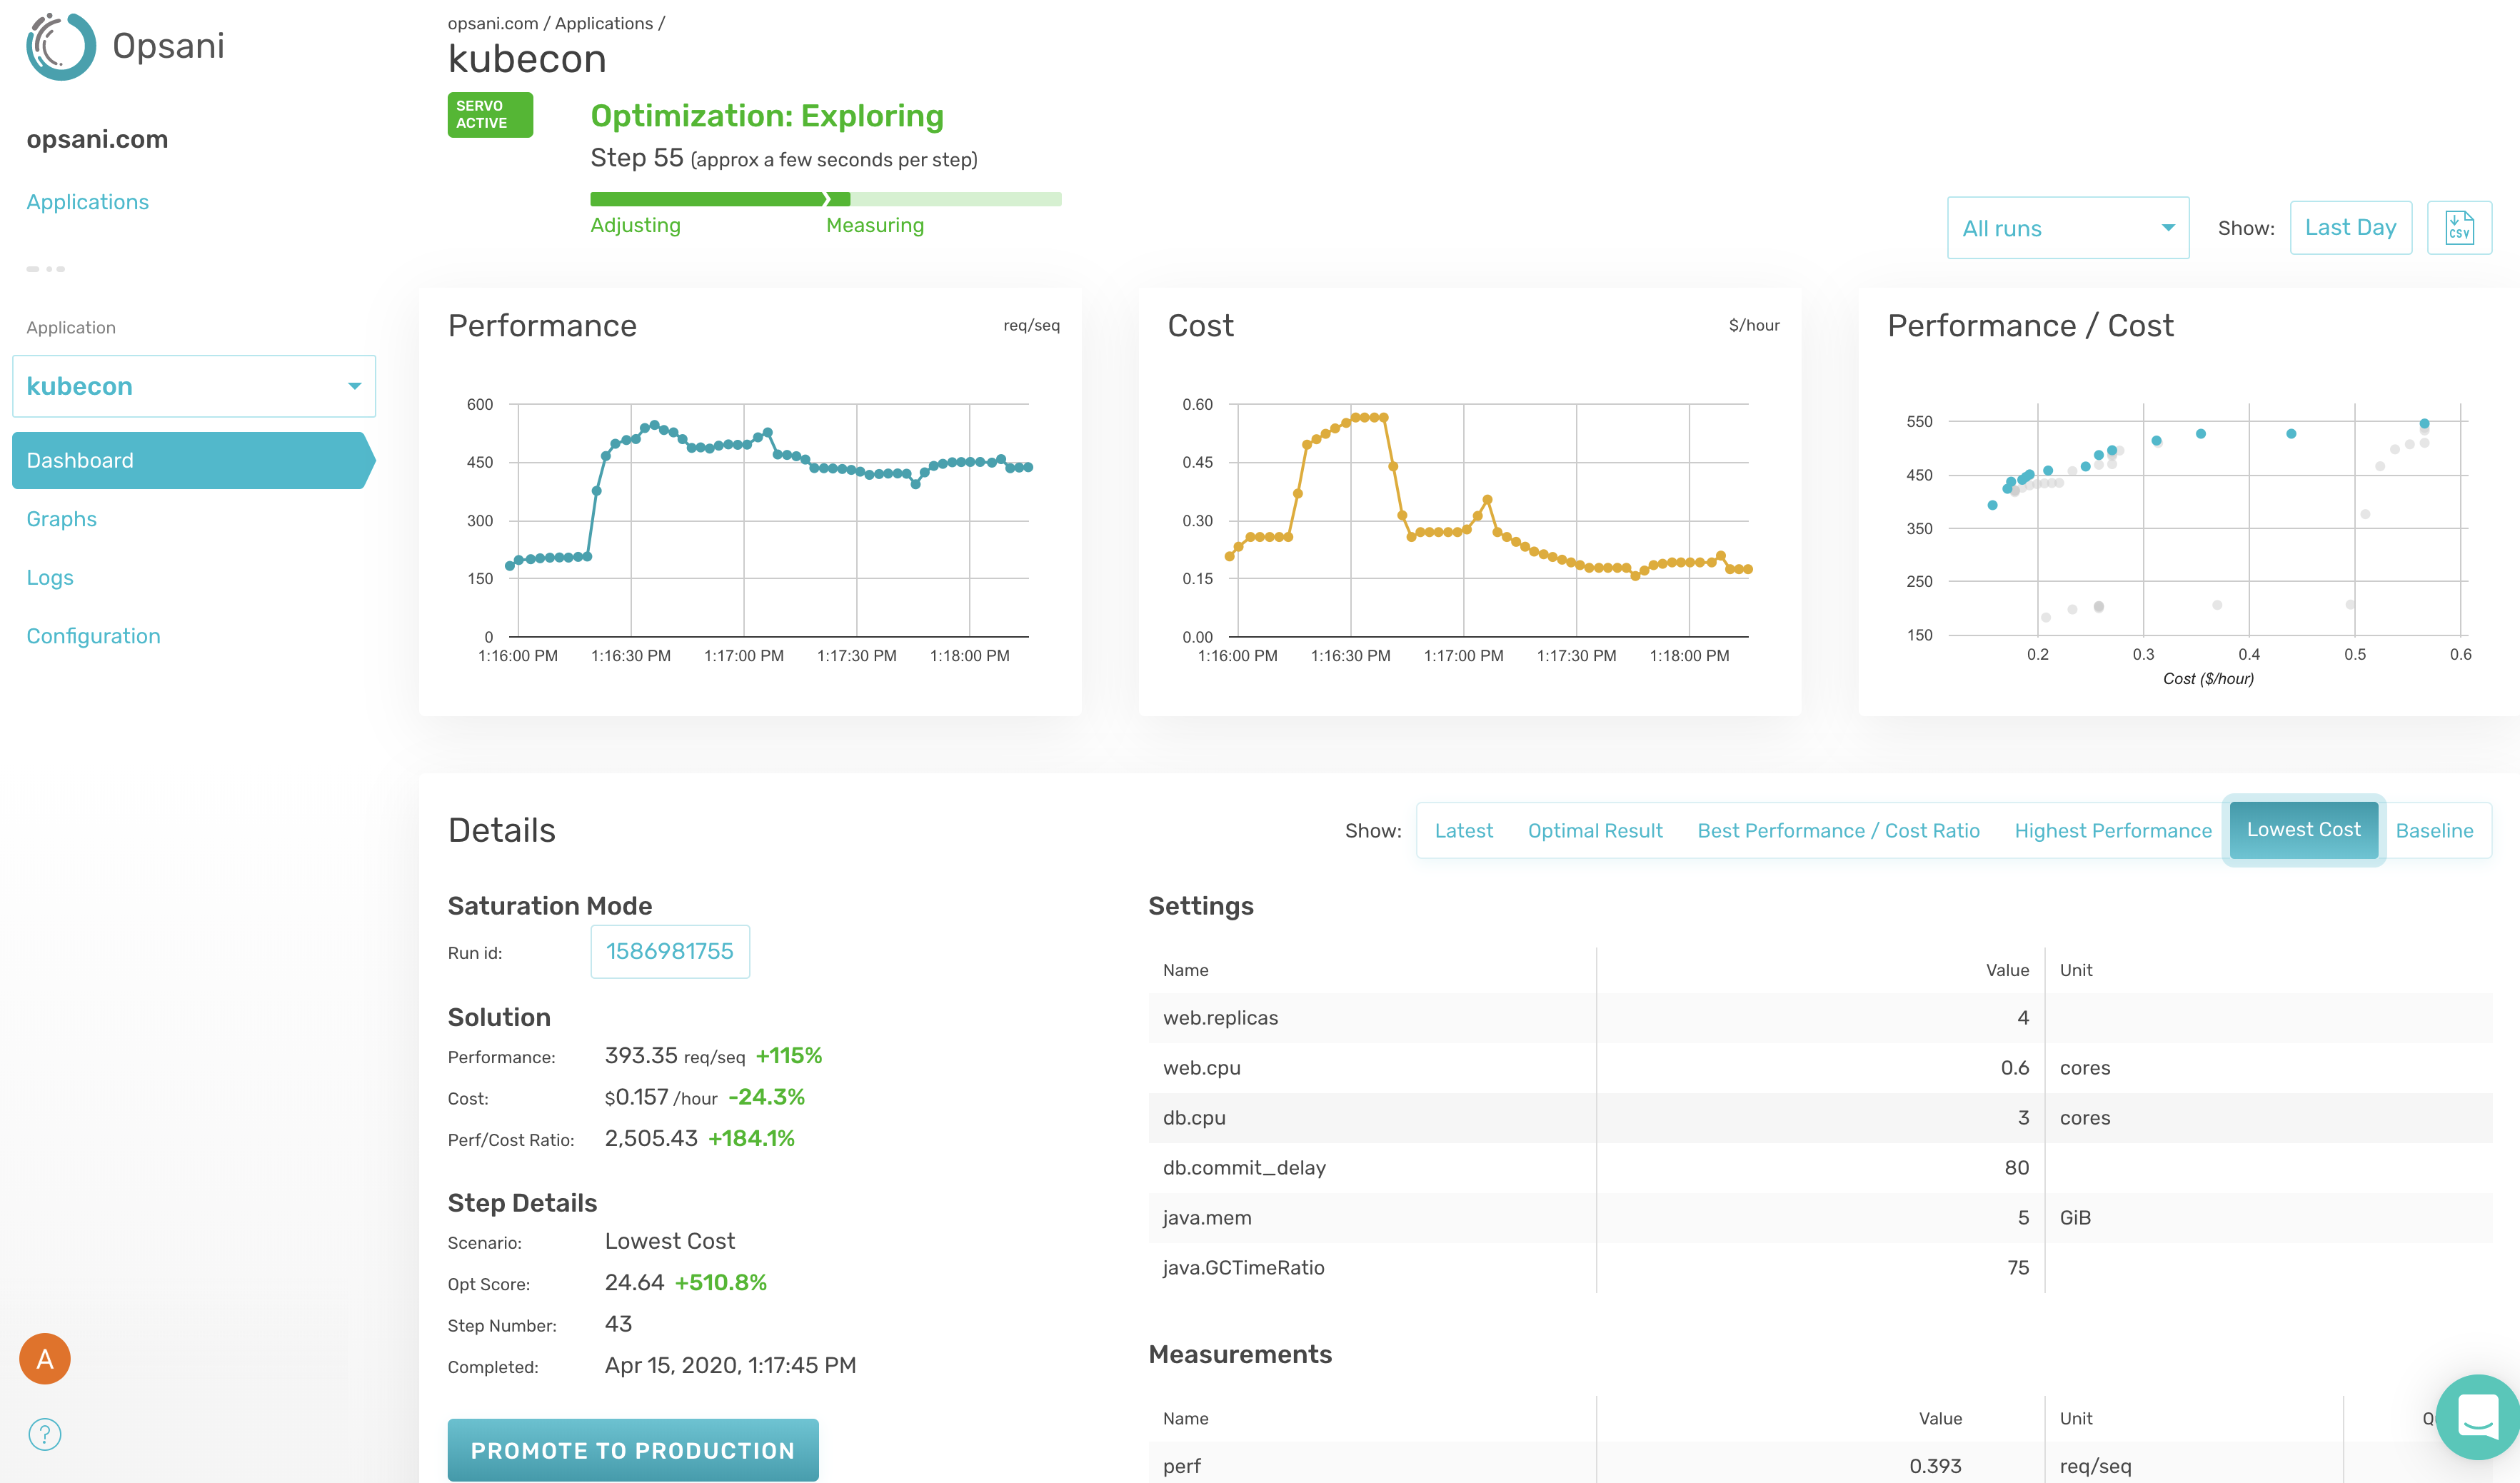The image size is (2520, 1483).
Task: Open the Logs sidebar section
Action: (x=50, y=578)
